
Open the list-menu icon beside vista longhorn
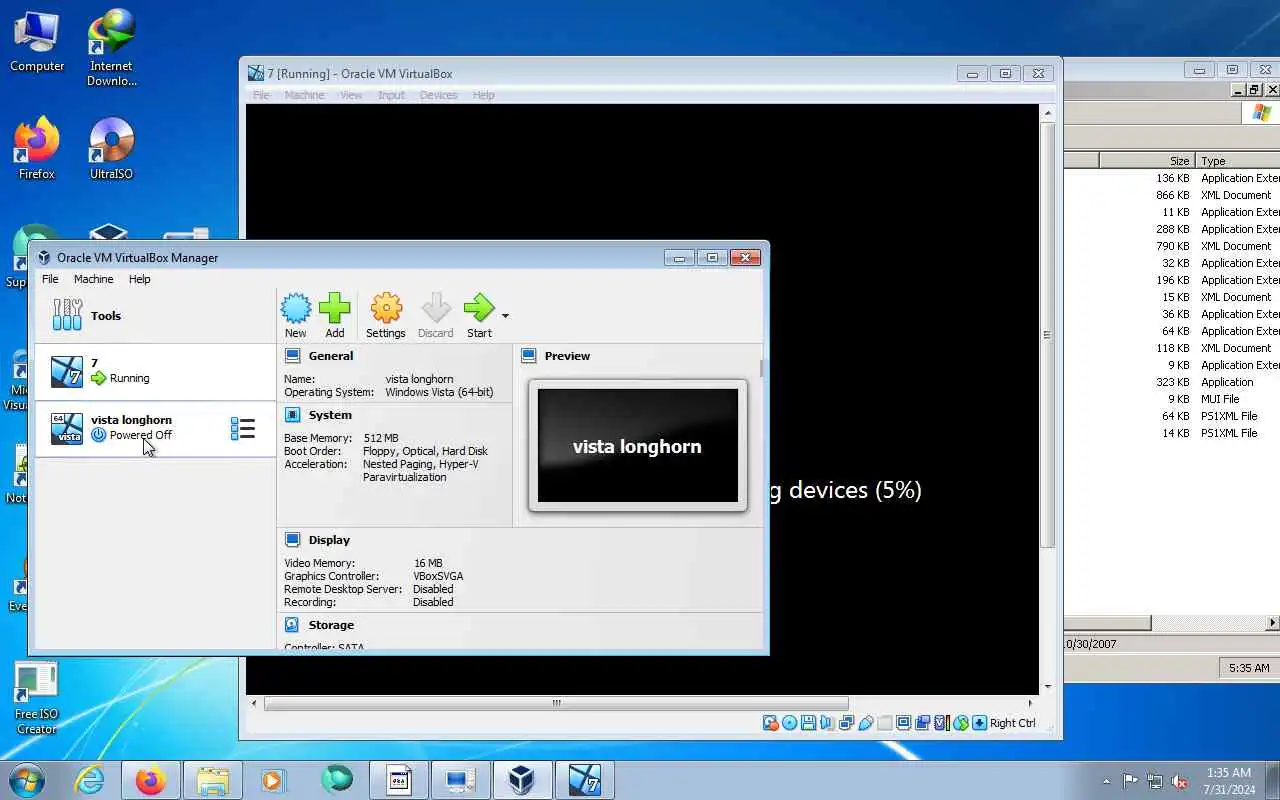[x=242, y=429]
